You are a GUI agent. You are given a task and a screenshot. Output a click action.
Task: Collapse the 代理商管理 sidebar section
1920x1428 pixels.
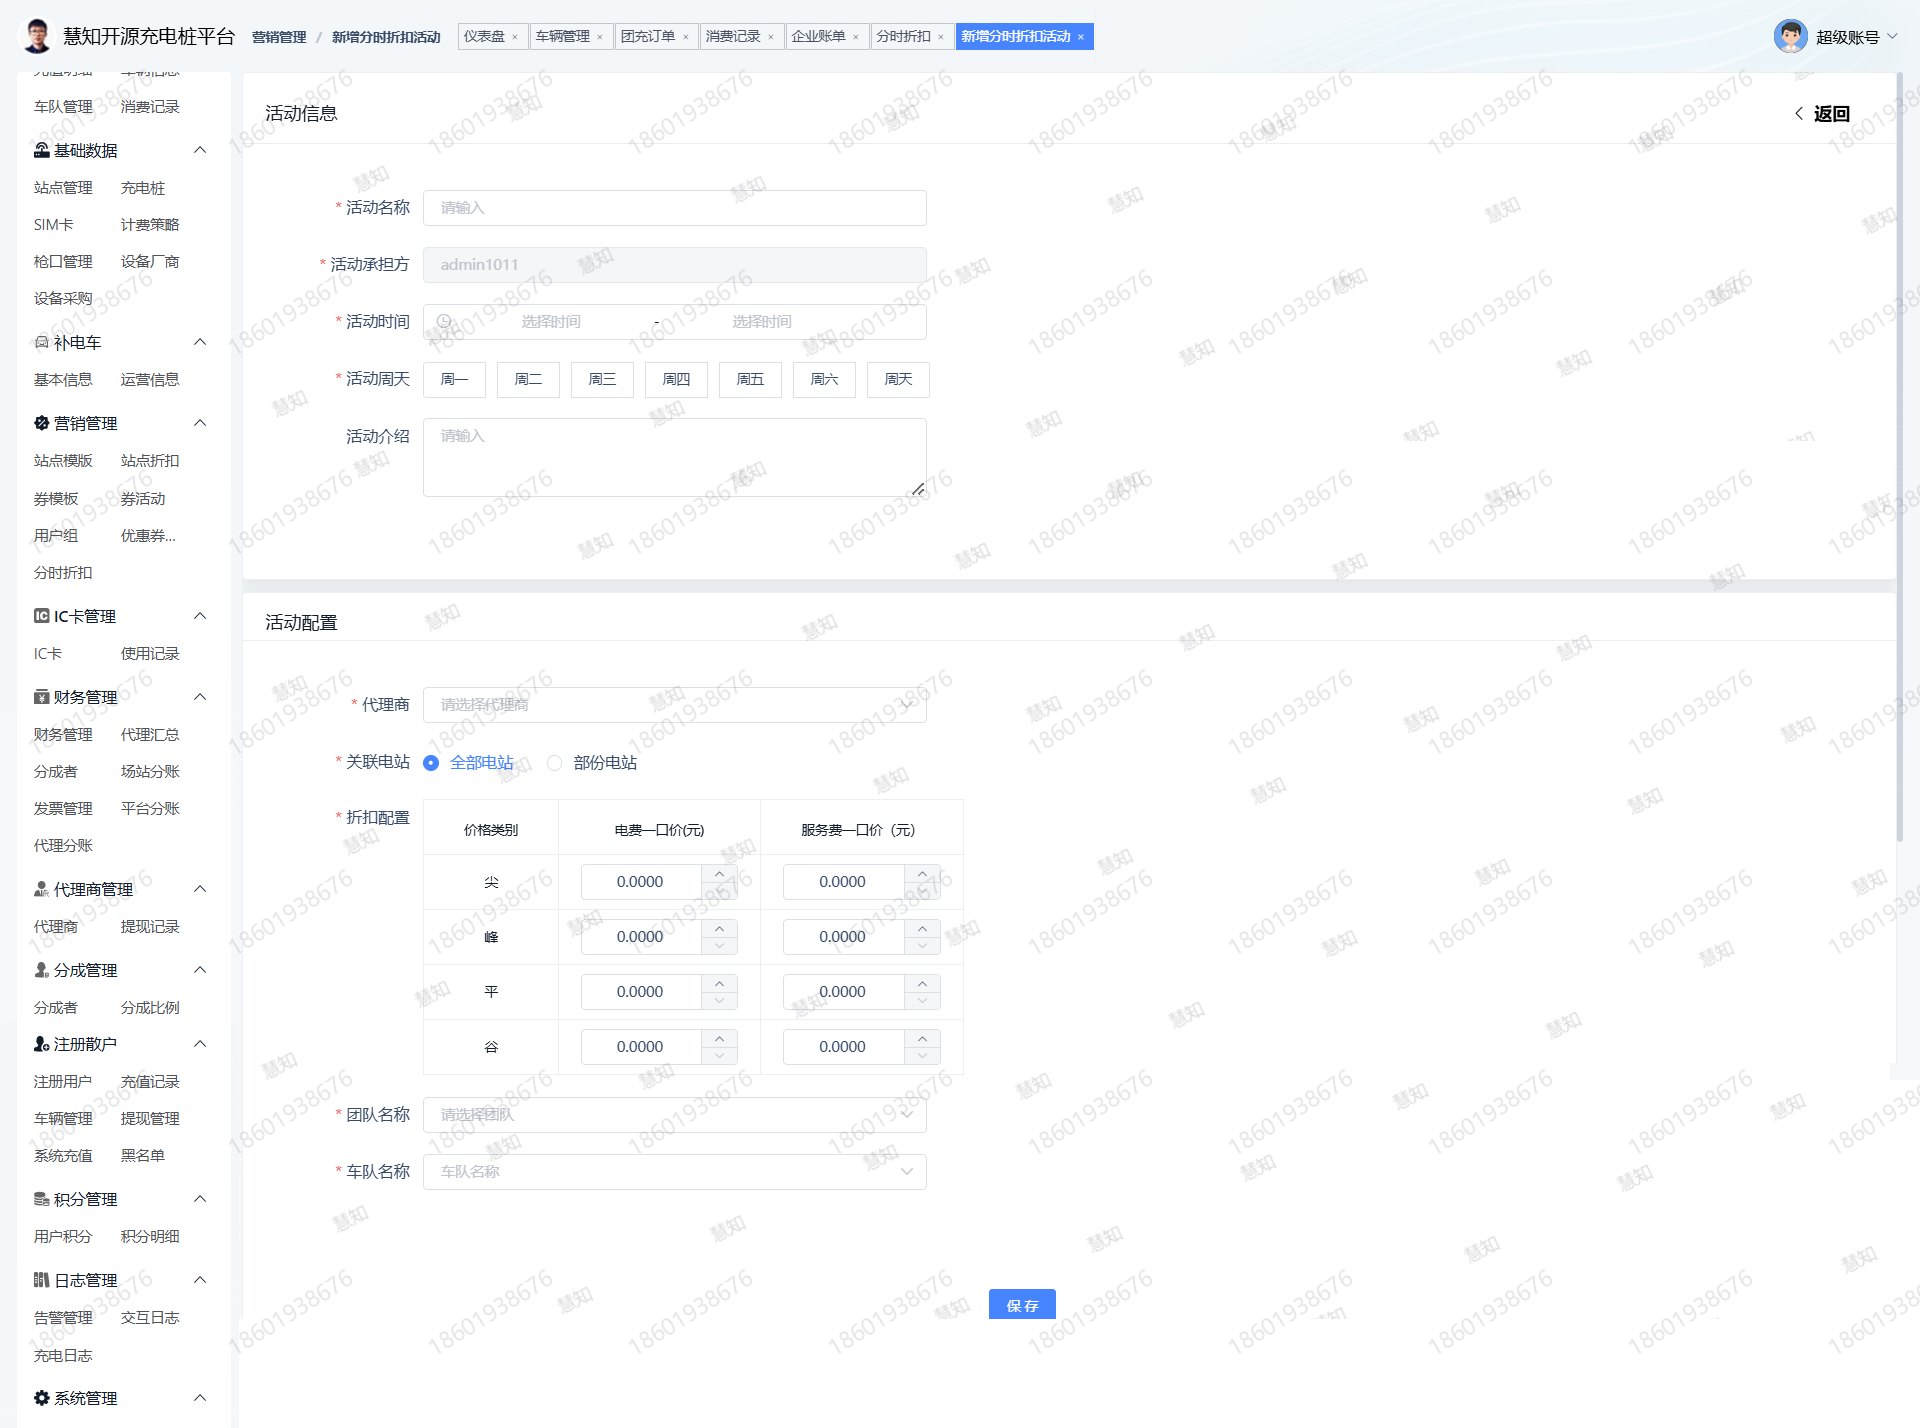tap(200, 889)
